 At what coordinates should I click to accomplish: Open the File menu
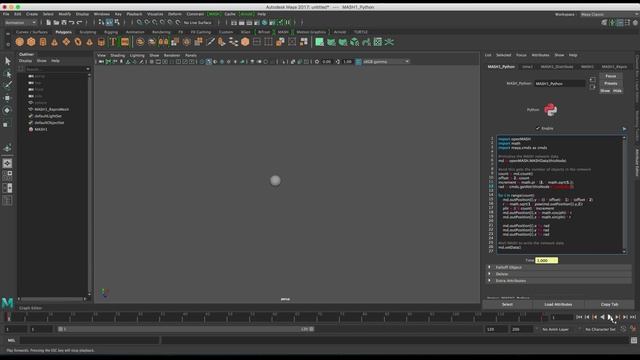coord(6,14)
